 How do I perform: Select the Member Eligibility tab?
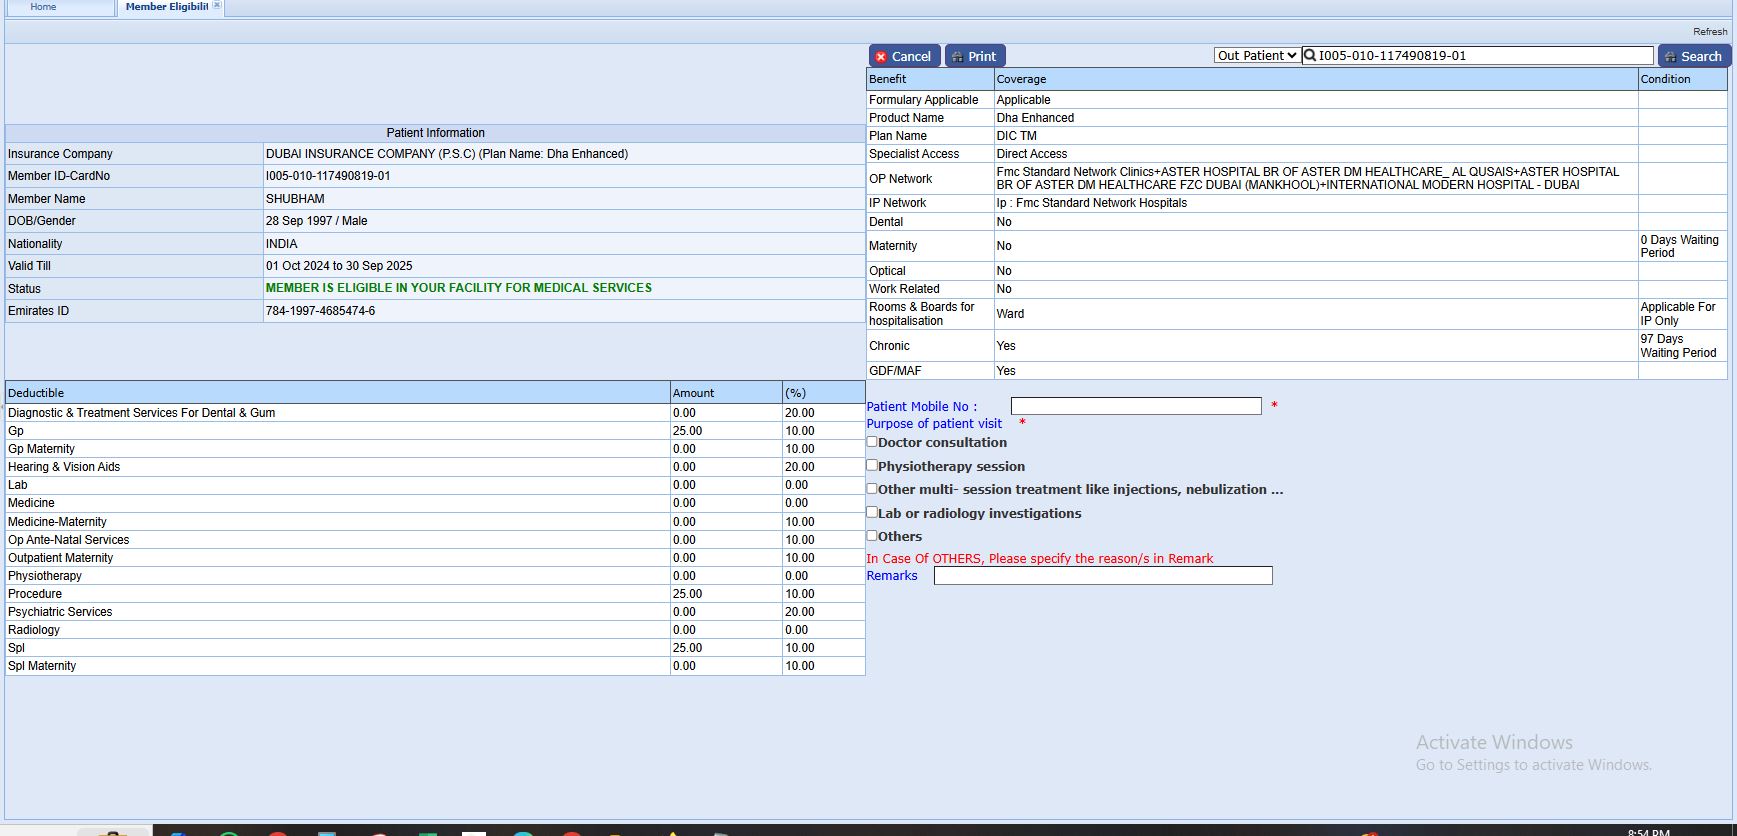166,7
